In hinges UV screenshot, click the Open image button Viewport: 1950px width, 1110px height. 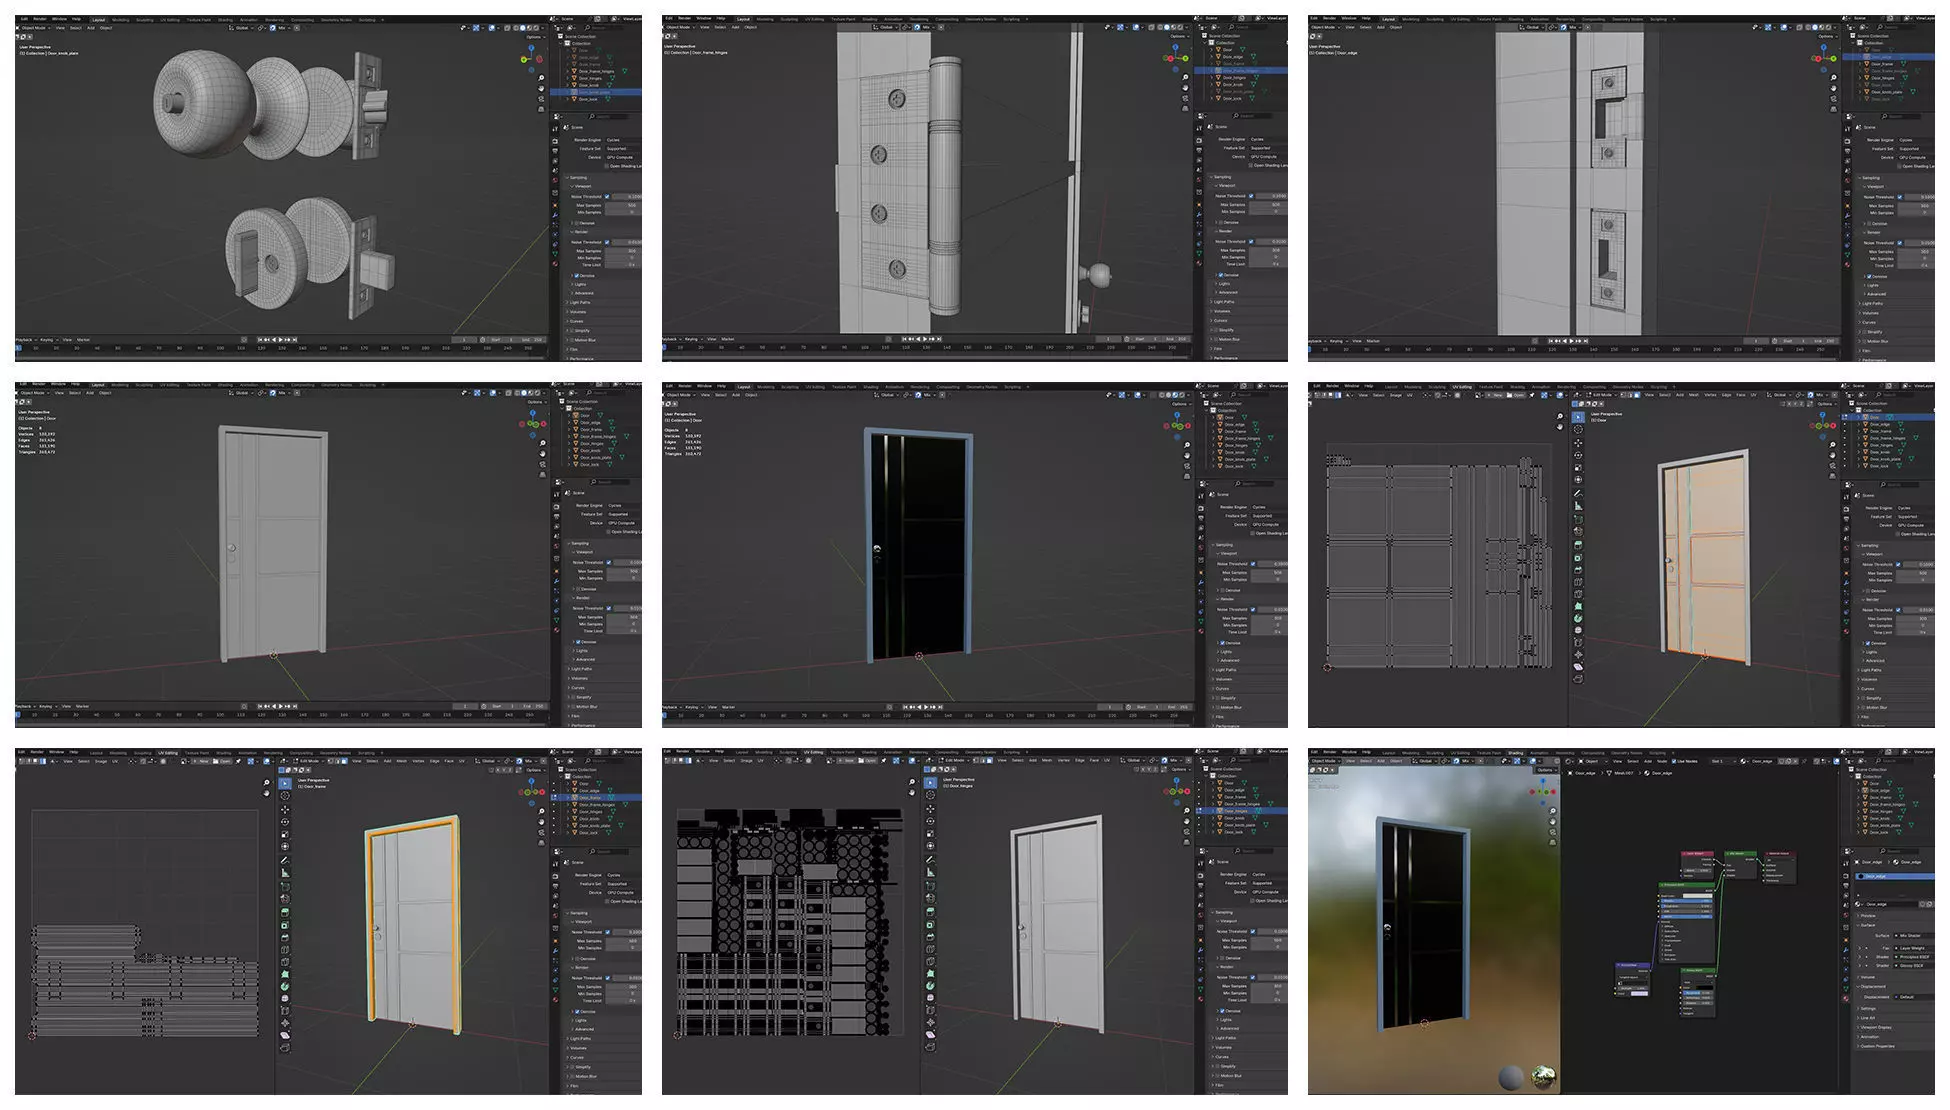tap(867, 760)
